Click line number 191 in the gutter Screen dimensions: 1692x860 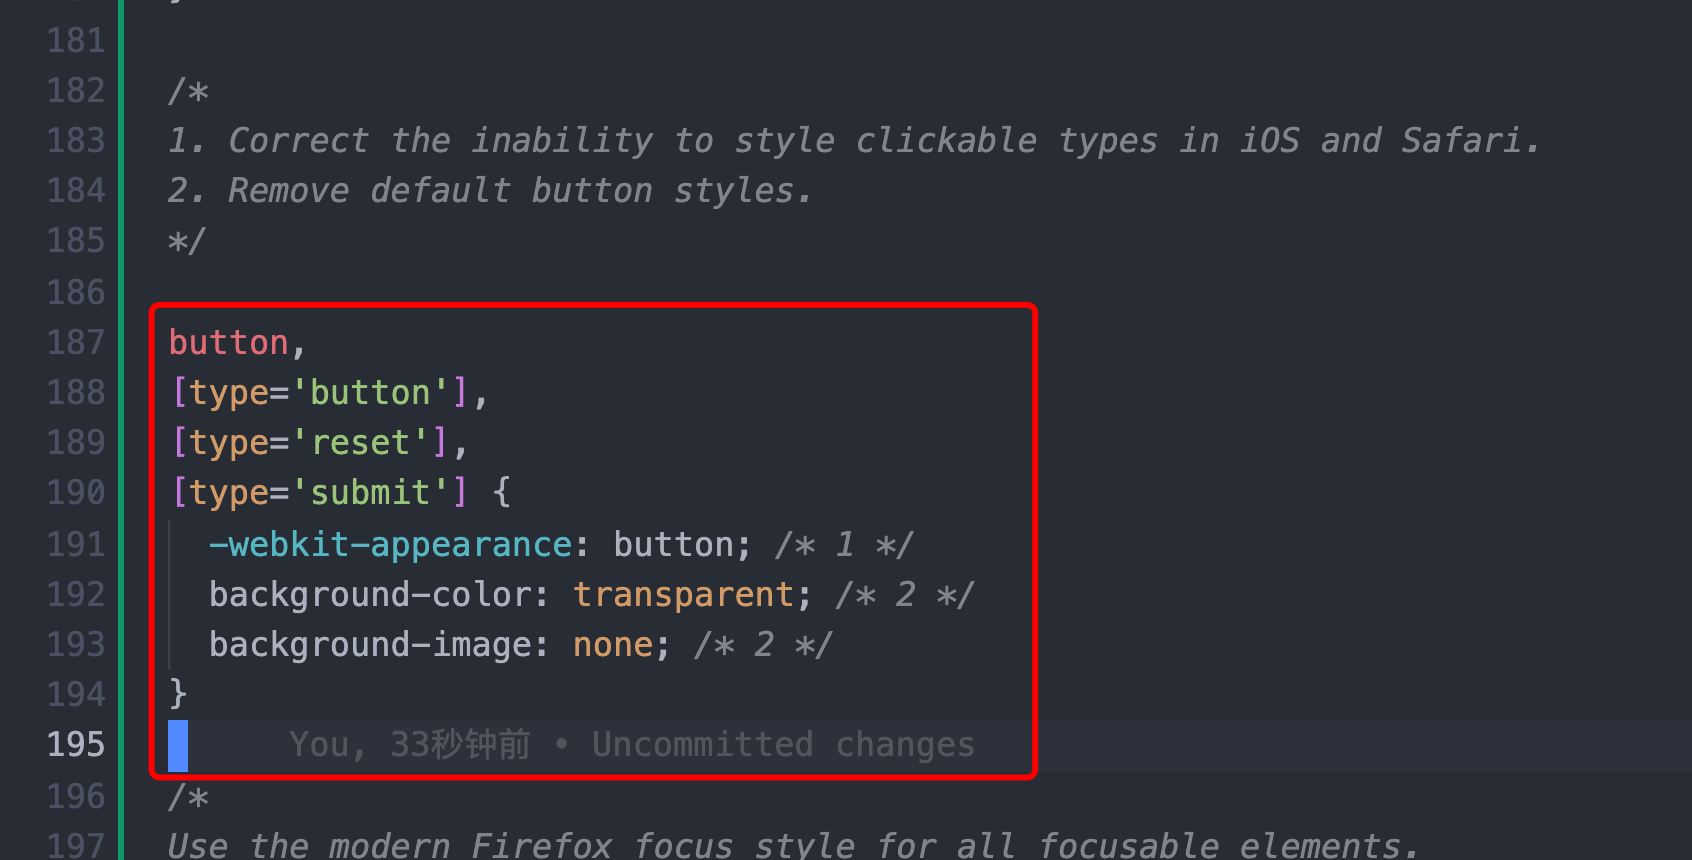[76, 544]
